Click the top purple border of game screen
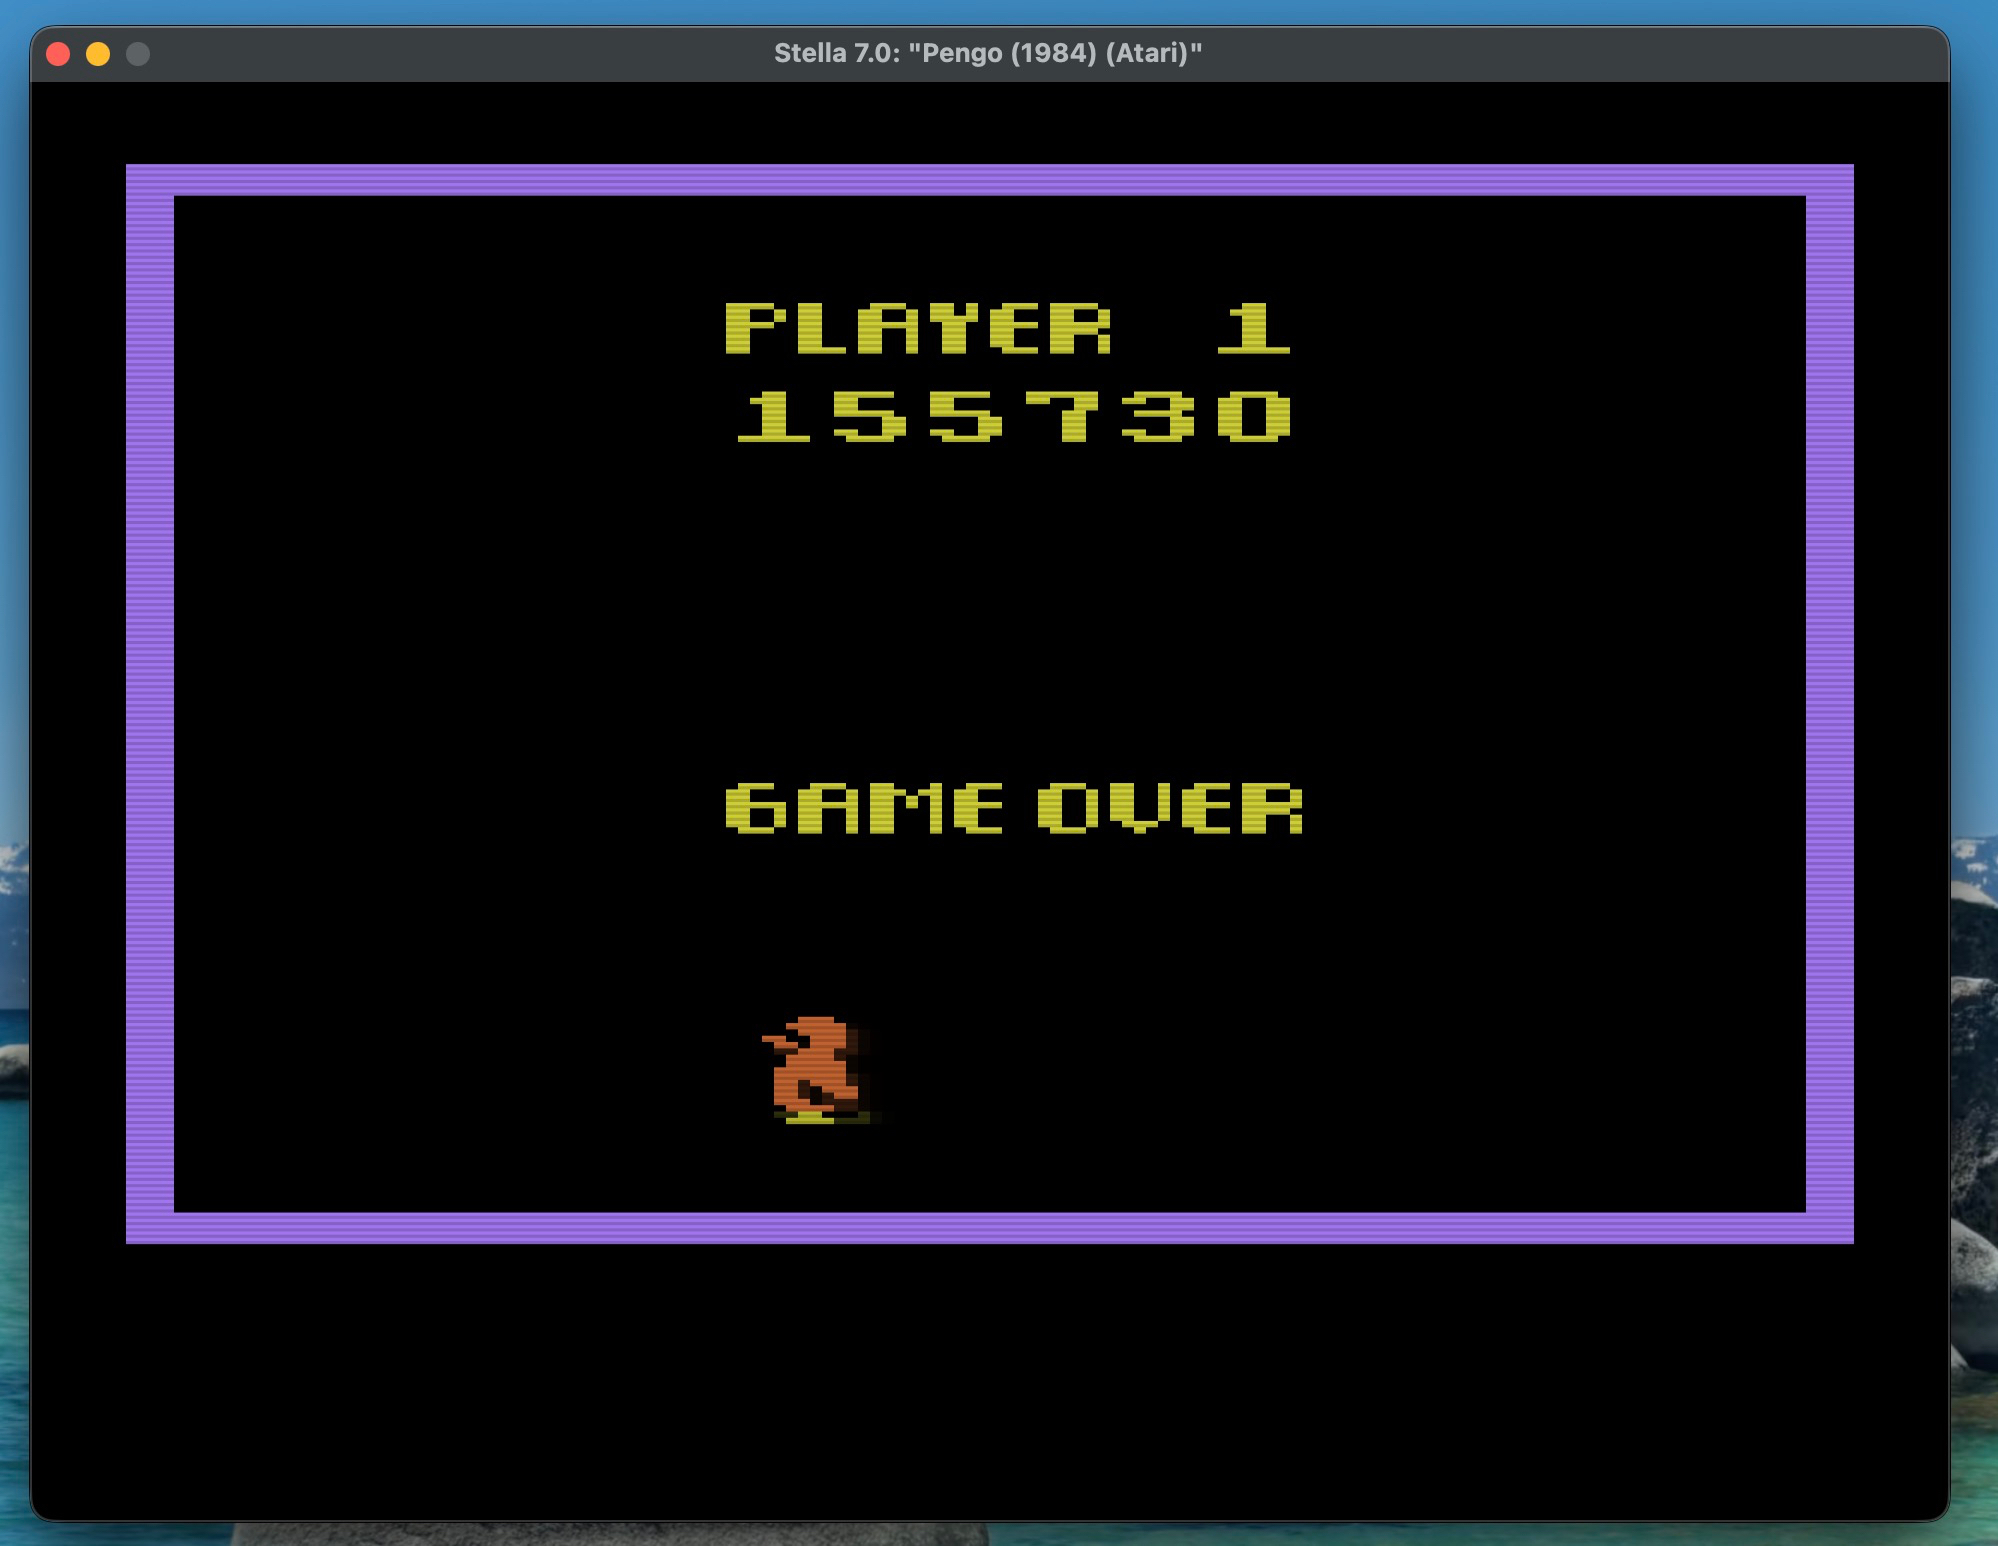This screenshot has width=1998, height=1546. point(990,180)
